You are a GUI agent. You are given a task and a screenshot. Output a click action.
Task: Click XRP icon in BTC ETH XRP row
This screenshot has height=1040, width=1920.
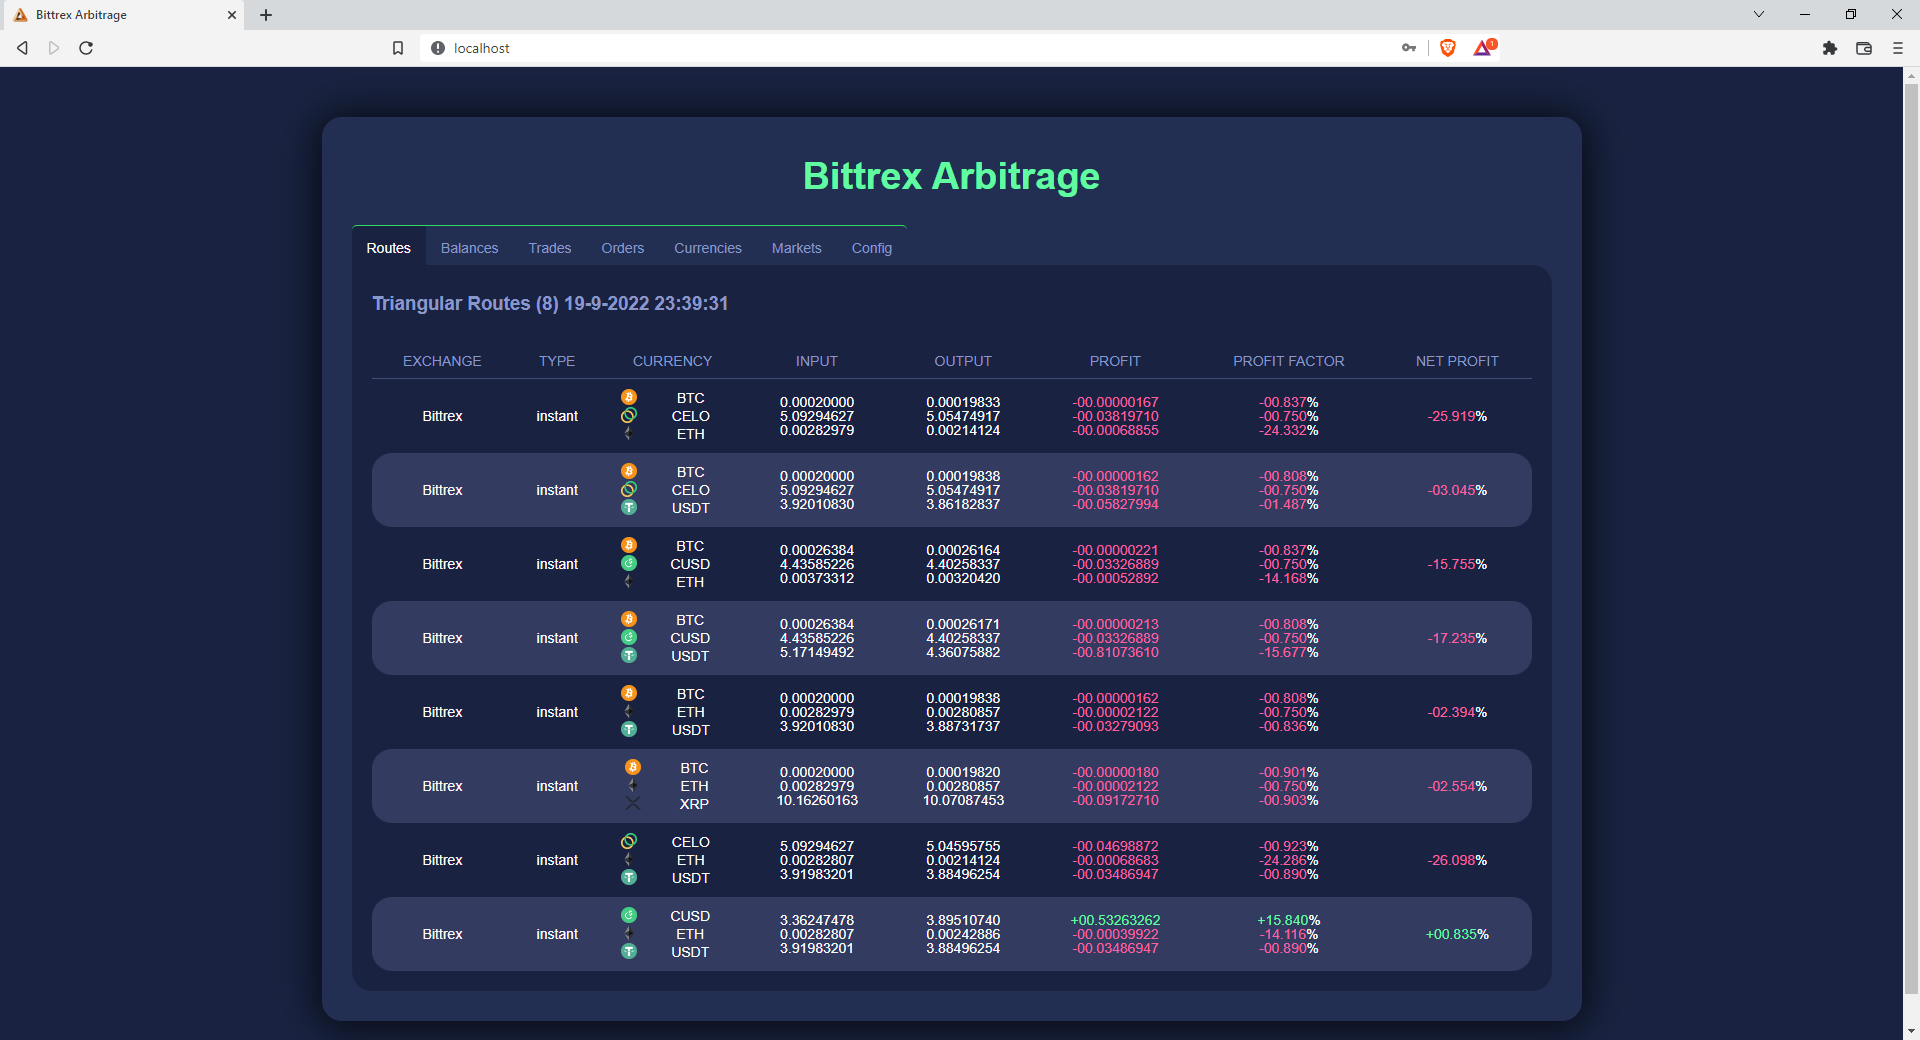click(633, 803)
